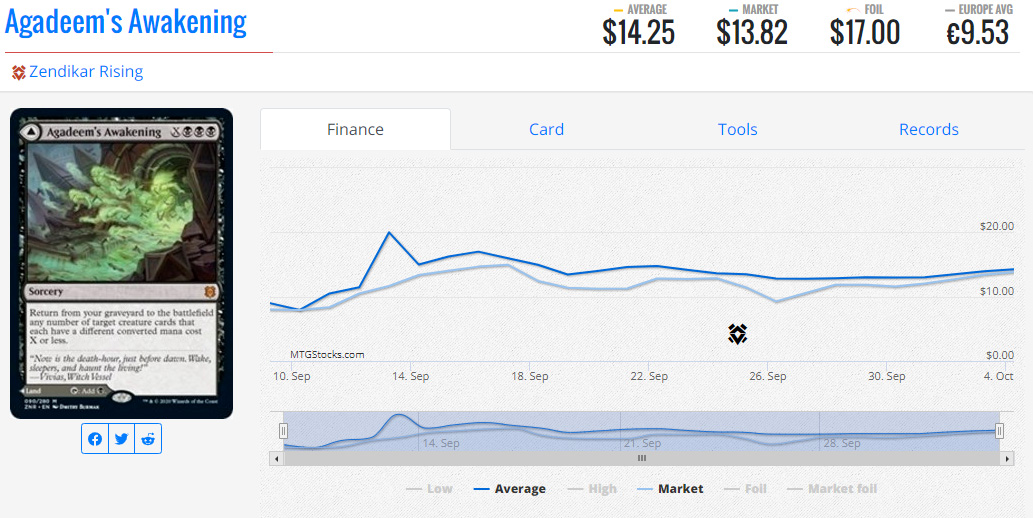The height and width of the screenshot is (518, 1033).
Task: Share the card on Twitter
Action: (x=121, y=439)
